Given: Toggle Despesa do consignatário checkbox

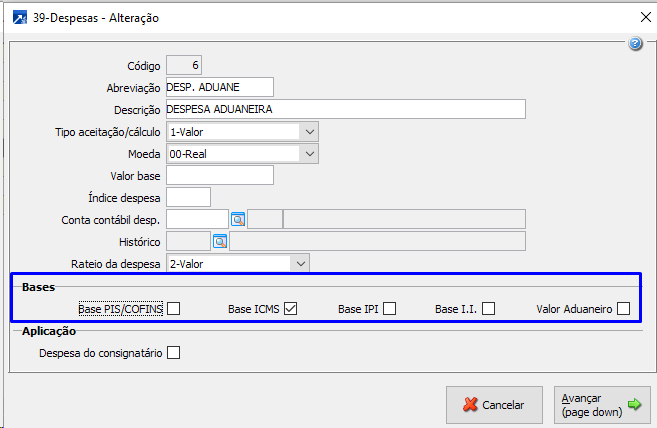Looking at the screenshot, I should click(x=173, y=353).
